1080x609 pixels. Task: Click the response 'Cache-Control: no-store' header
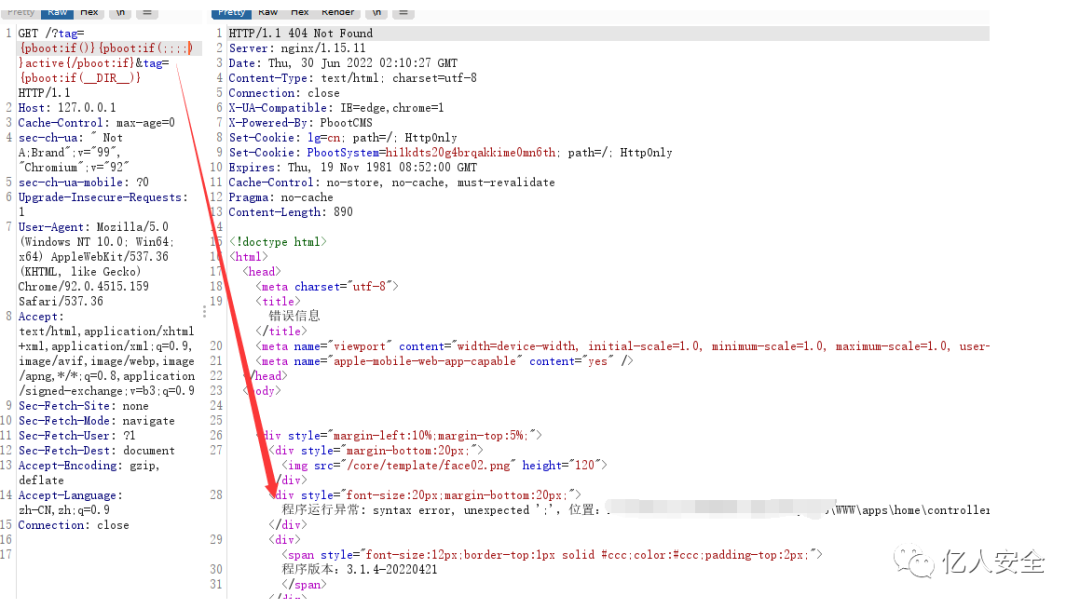391,183
